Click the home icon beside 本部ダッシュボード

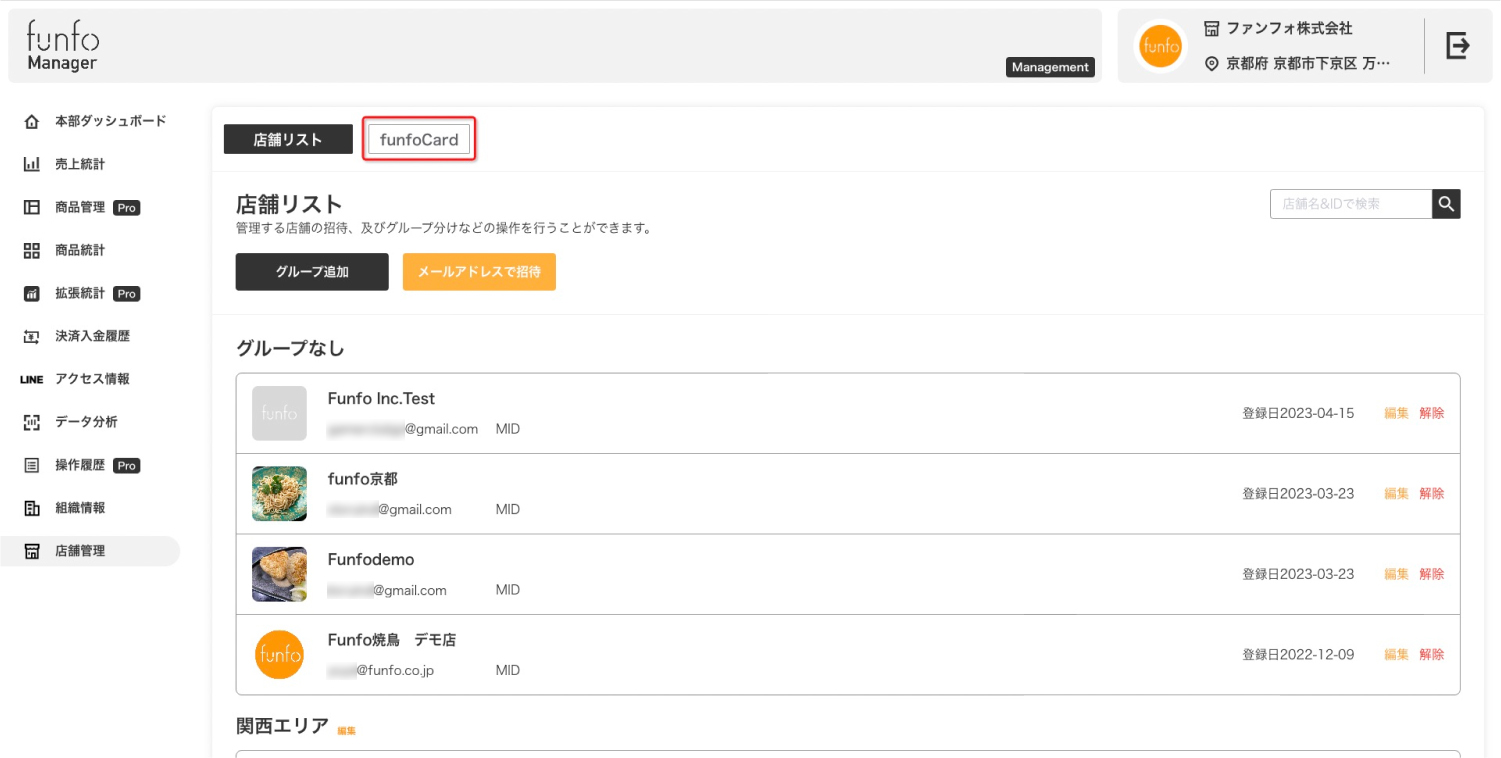pyautogui.click(x=32, y=121)
